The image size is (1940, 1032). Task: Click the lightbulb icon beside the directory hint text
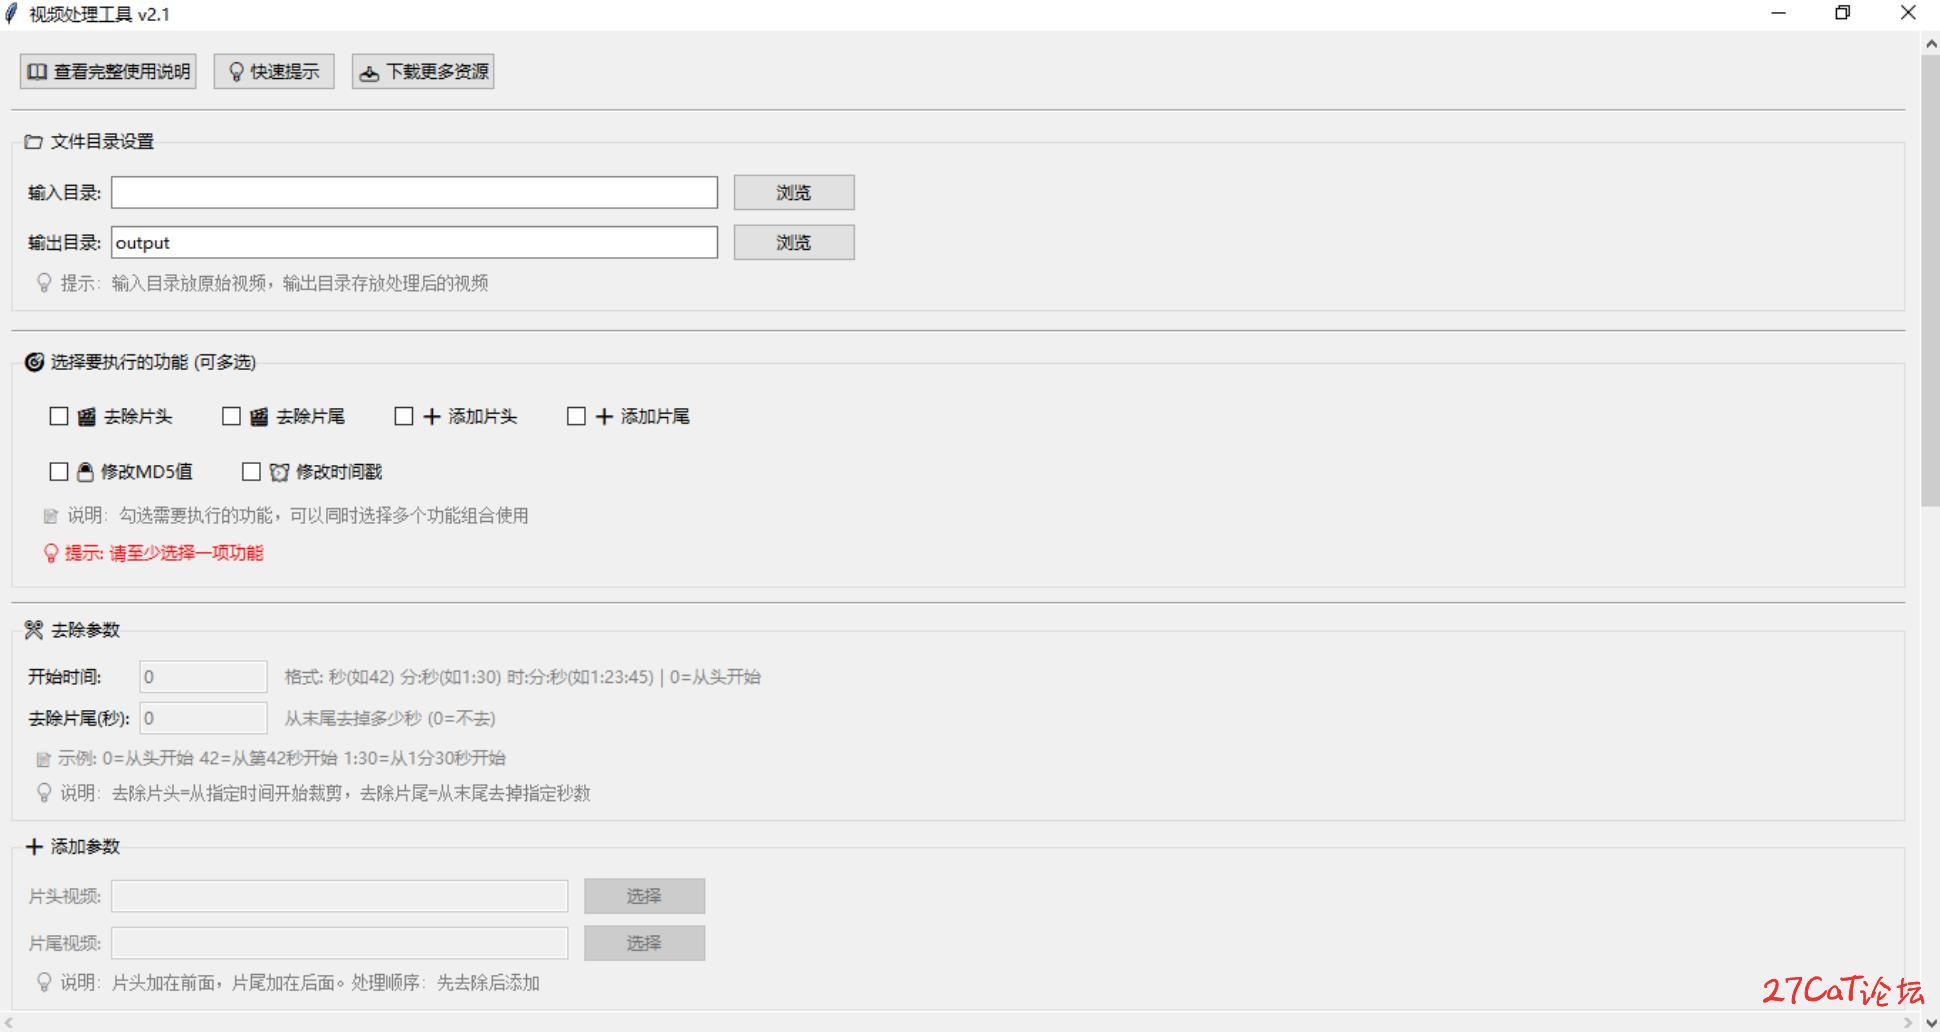click(x=44, y=283)
